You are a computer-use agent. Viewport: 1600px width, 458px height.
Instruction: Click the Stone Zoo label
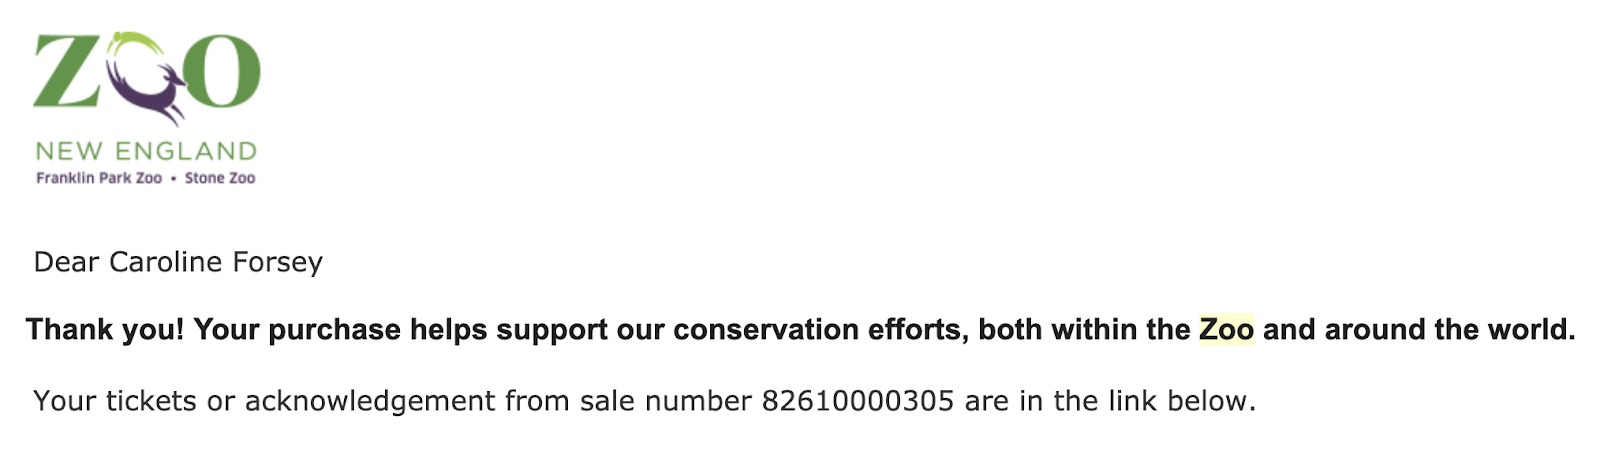point(220,178)
